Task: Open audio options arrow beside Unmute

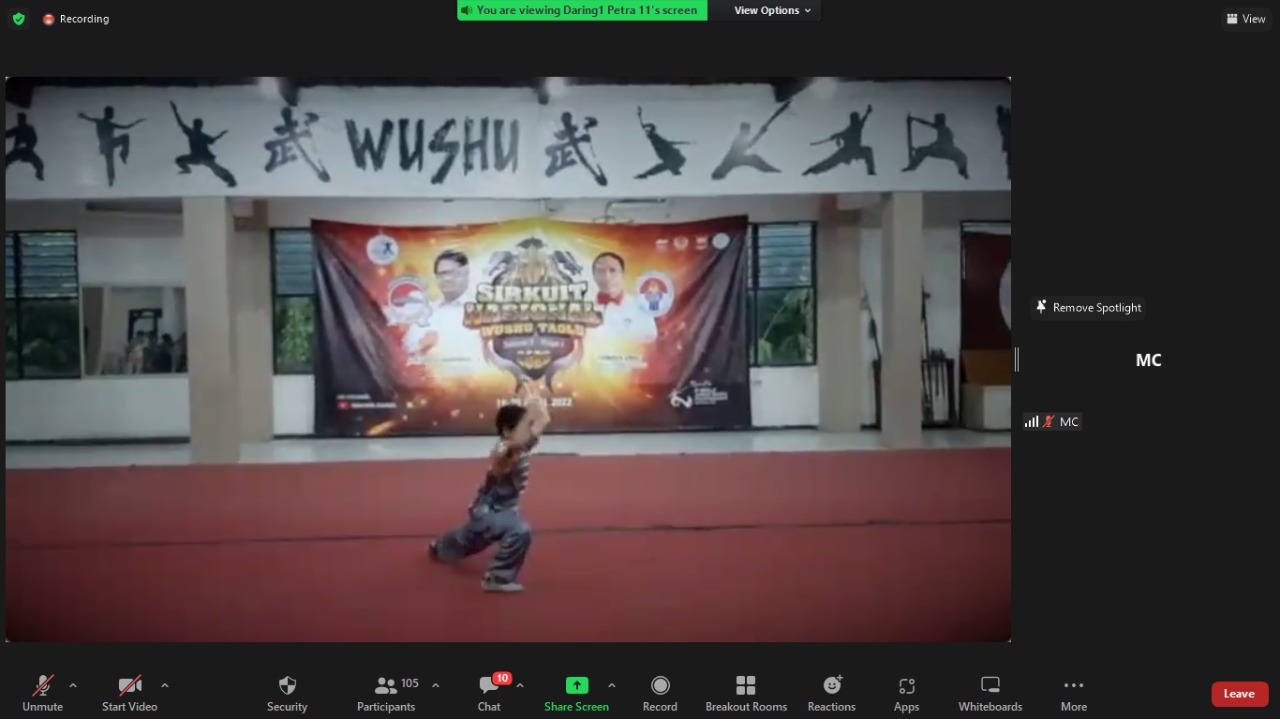Action: point(72,686)
